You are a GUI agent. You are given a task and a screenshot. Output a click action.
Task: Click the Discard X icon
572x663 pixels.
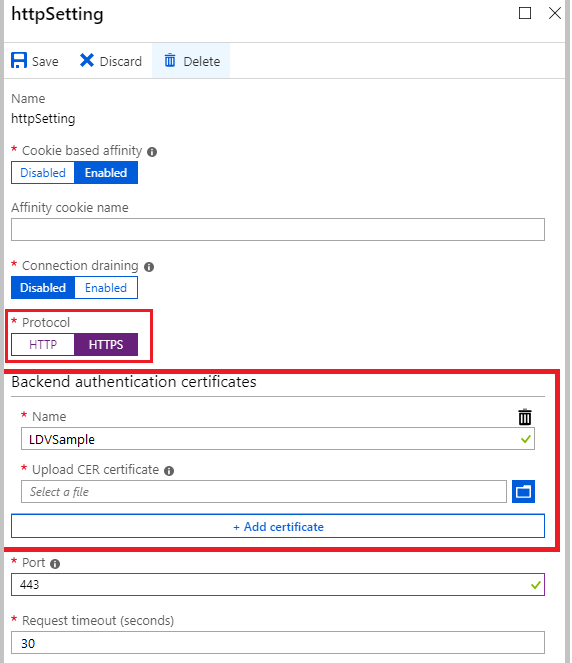click(x=87, y=60)
